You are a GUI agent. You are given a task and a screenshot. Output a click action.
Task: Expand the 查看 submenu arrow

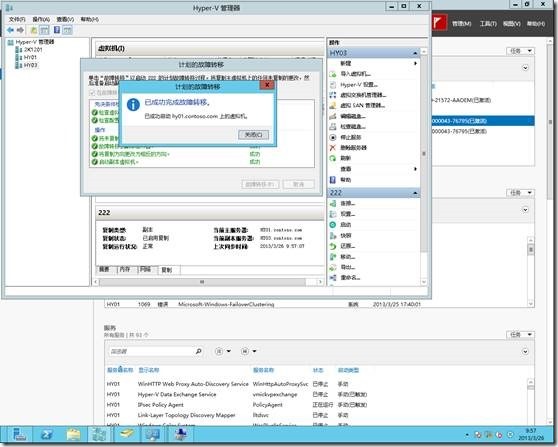415,169
